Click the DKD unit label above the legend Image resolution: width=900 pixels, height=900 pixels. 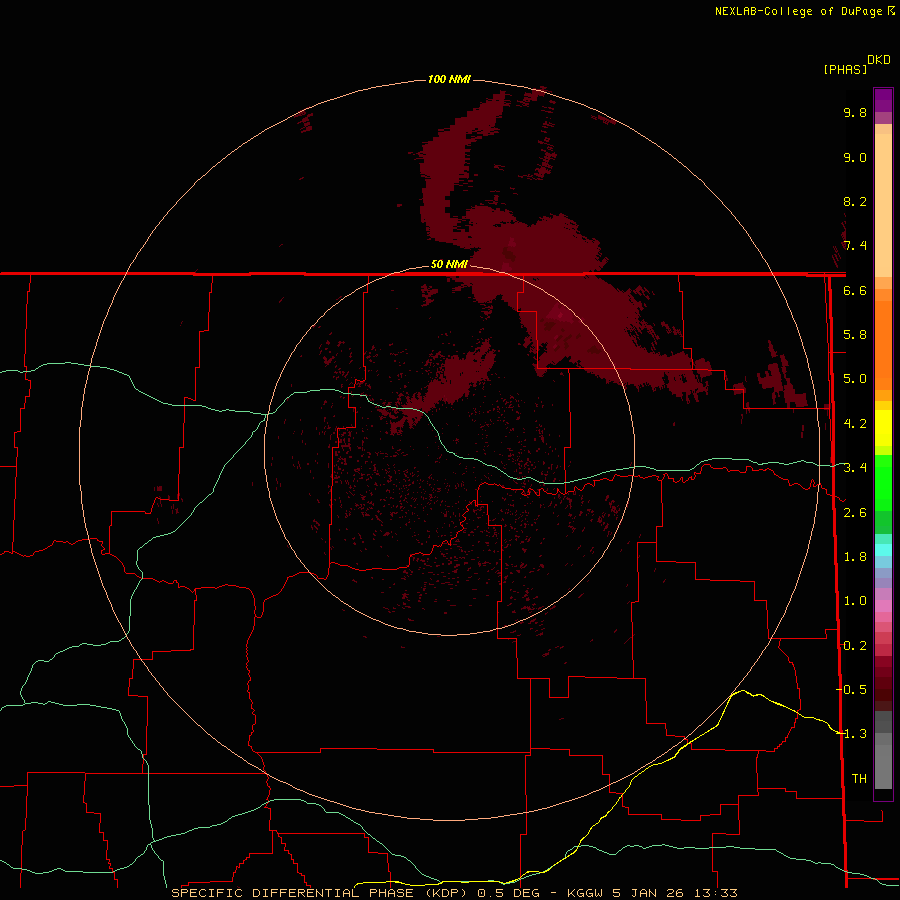pyautogui.click(x=879, y=60)
